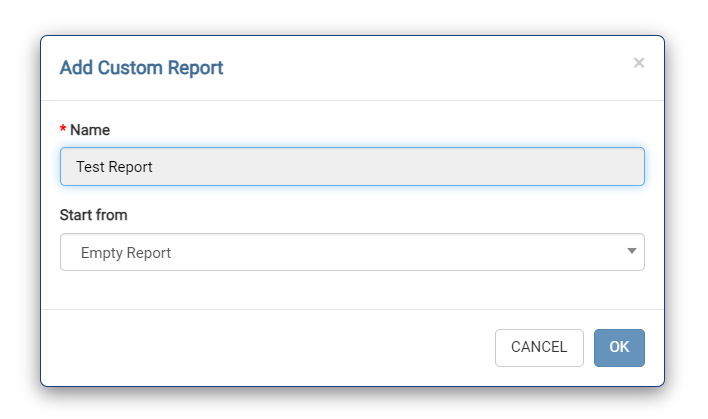The height and width of the screenshot is (419, 708).
Task: Open the Start from dropdown
Action: coord(352,252)
